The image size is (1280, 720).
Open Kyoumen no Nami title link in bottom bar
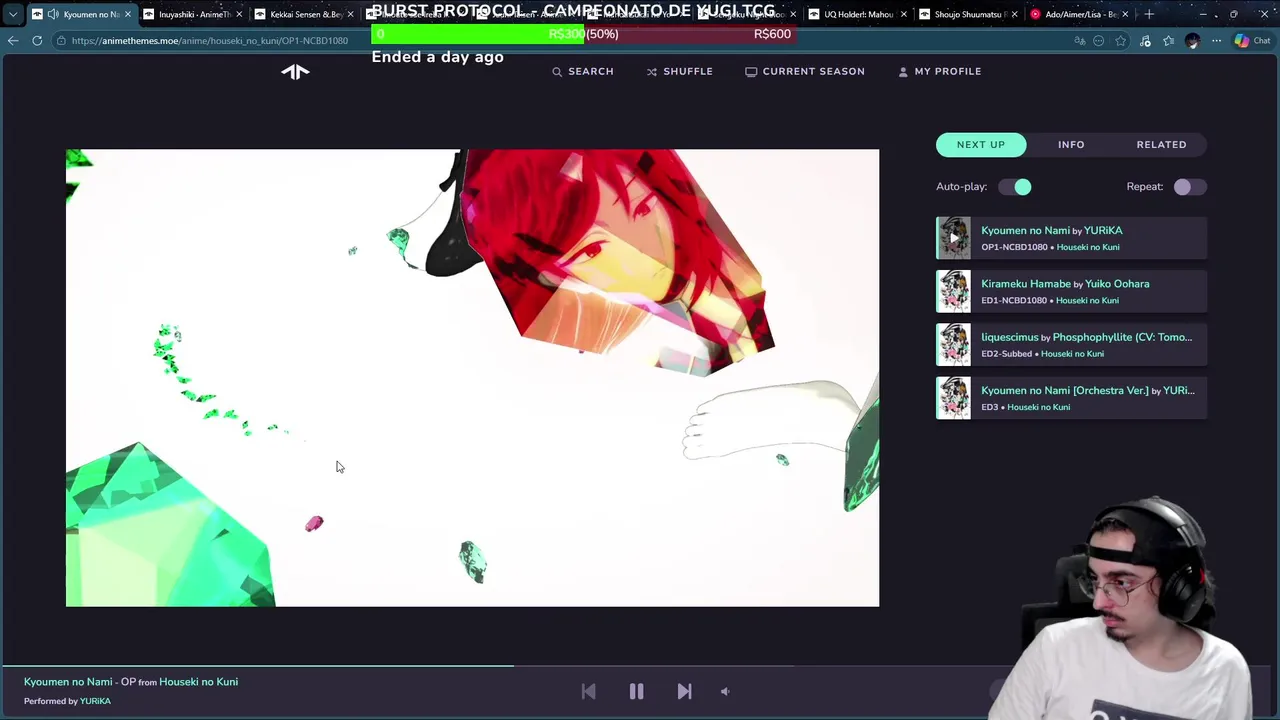tap(68, 682)
